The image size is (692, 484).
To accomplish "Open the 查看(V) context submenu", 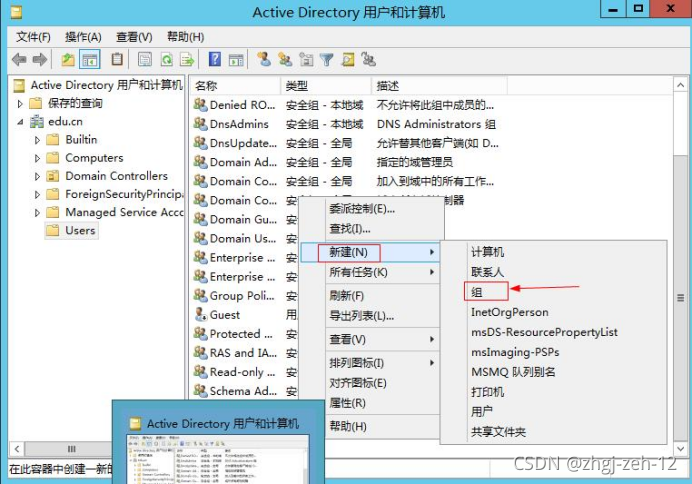I will [370, 339].
